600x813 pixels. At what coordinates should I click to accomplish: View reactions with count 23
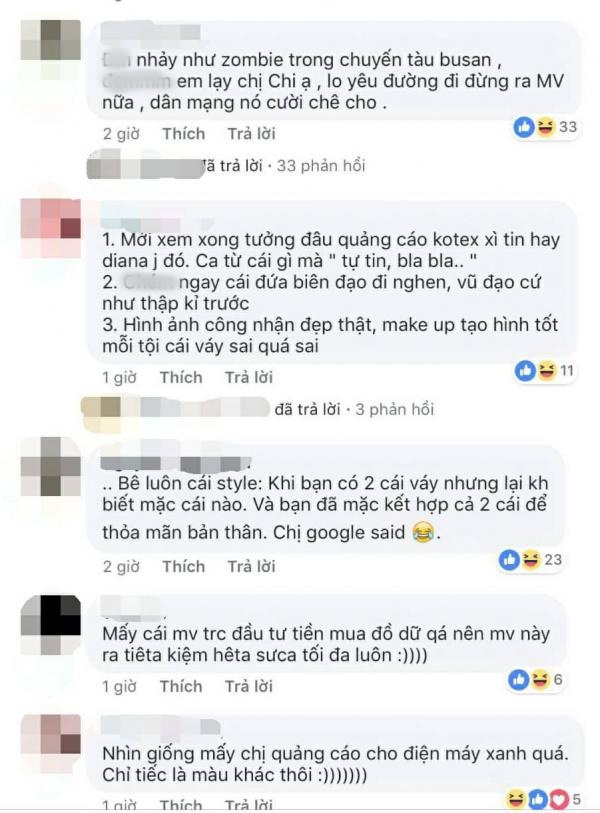click(531, 559)
